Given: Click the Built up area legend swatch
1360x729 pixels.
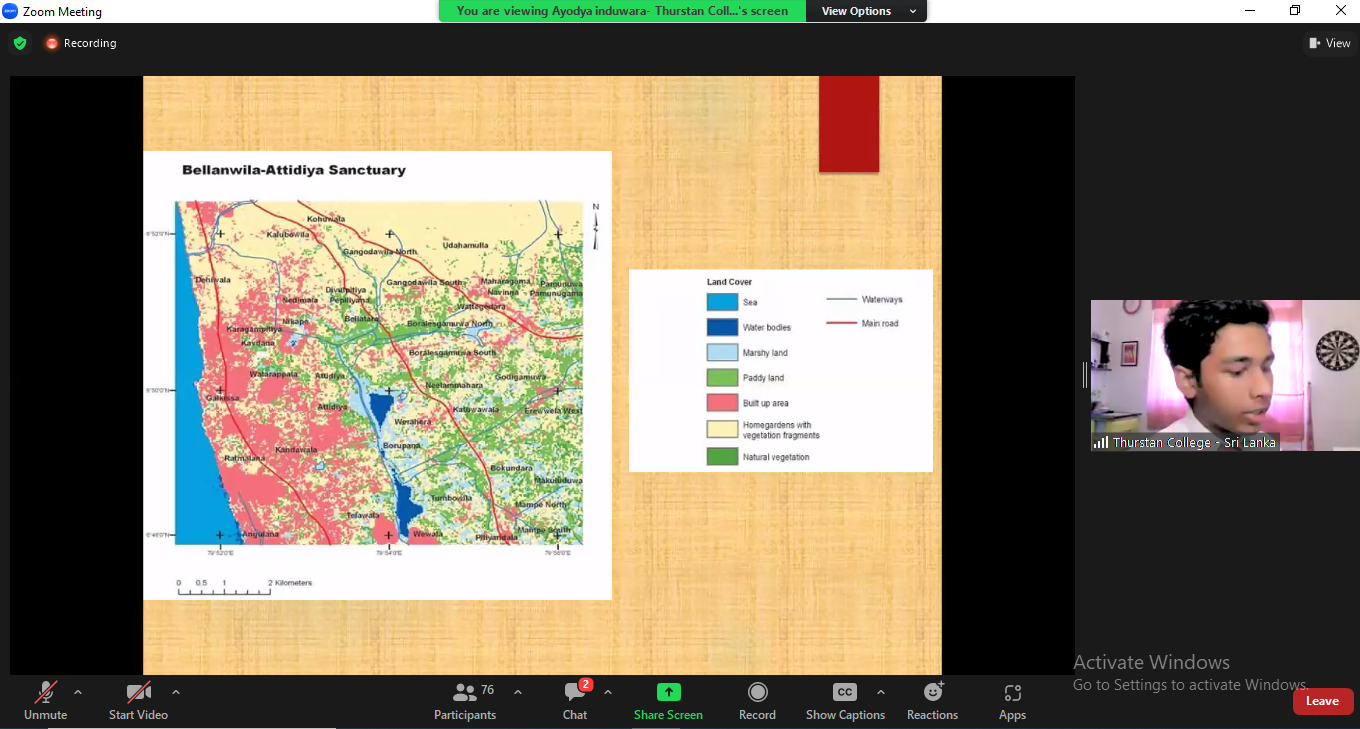Looking at the screenshot, I should pos(722,403).
